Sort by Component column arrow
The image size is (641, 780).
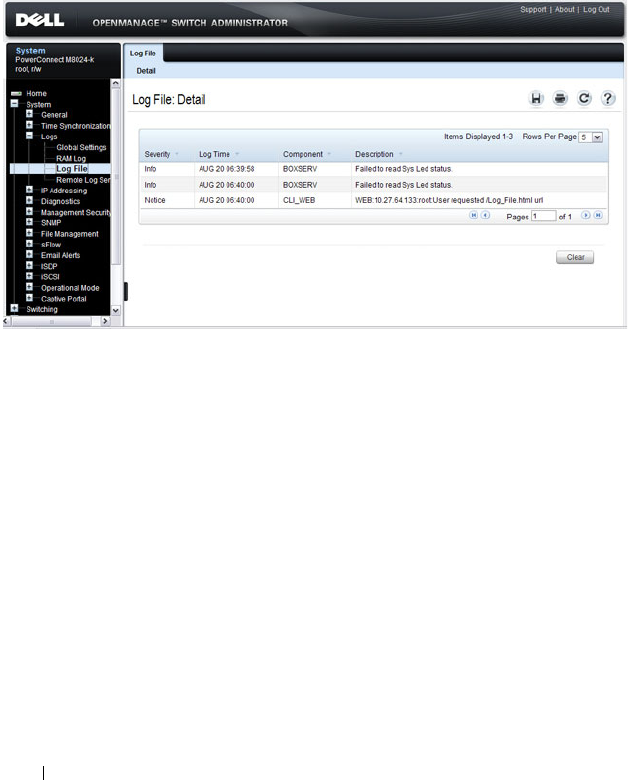(x=329, y=154)
